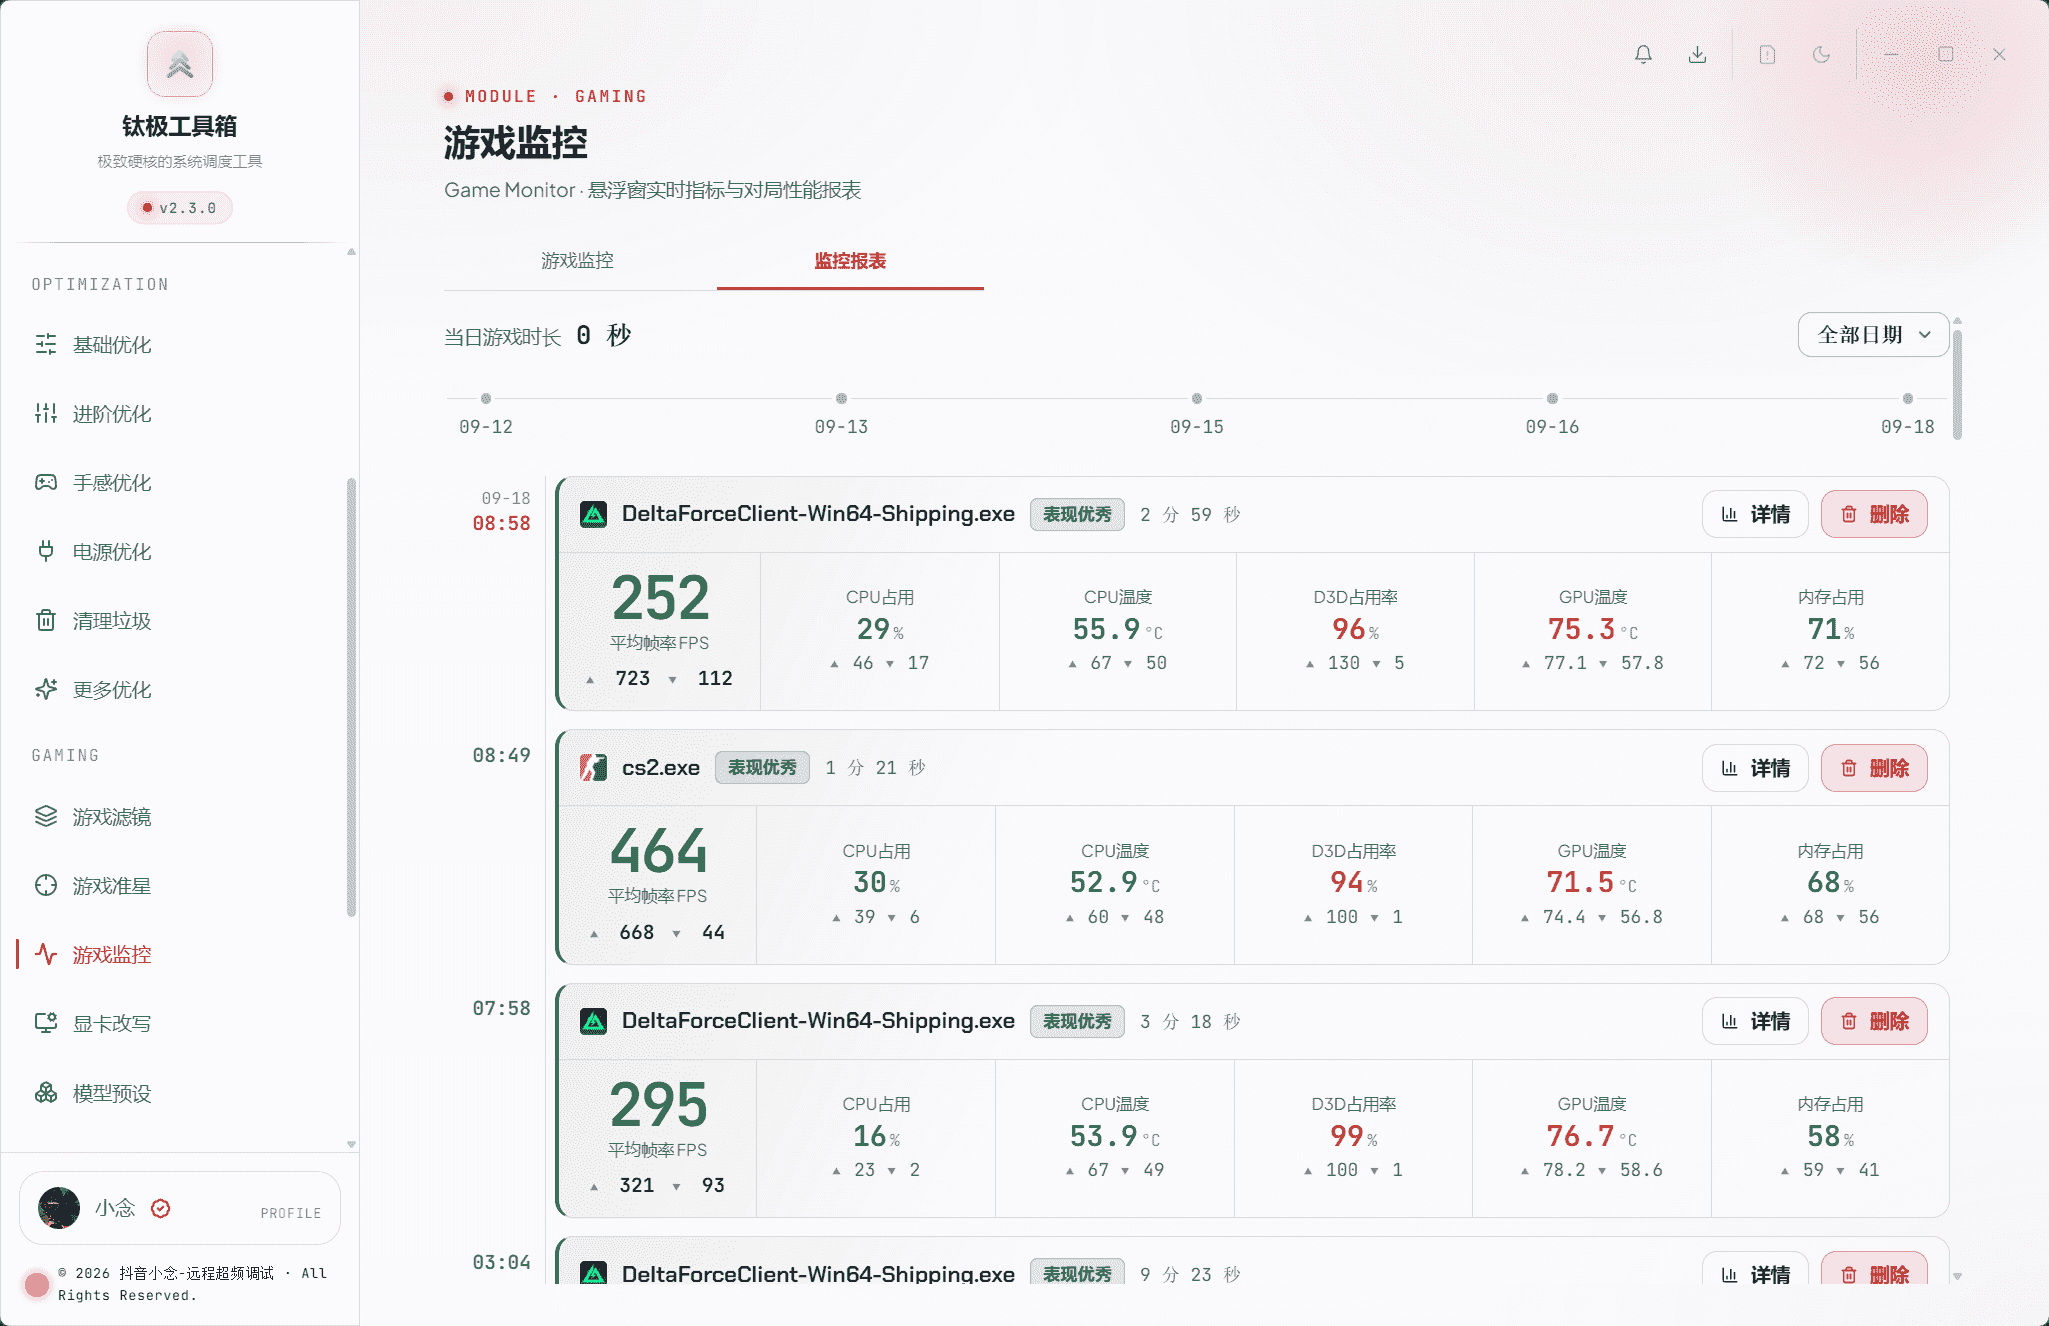Click the document info icon in header
The width and height of the screenshot is (2049, 1326).
pos(1767,55)
